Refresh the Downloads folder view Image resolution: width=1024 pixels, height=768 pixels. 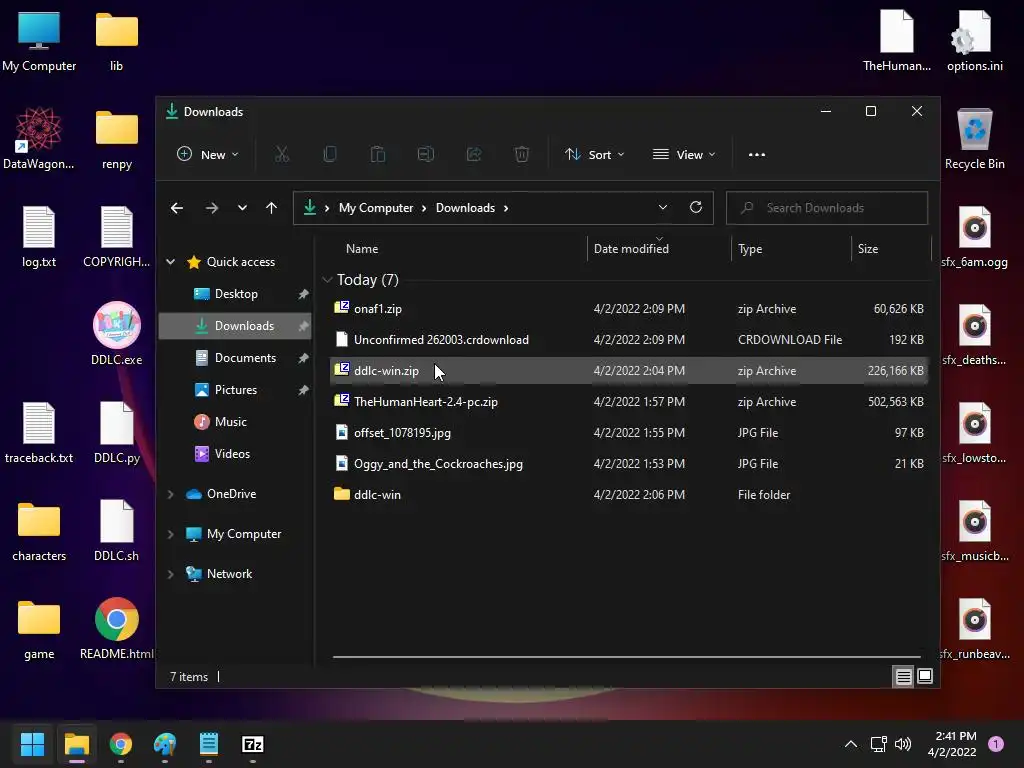tap(696, 207)
